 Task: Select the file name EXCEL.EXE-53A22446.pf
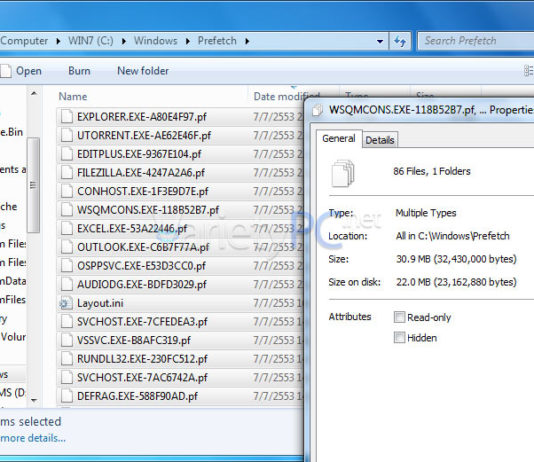coord(132,228)
